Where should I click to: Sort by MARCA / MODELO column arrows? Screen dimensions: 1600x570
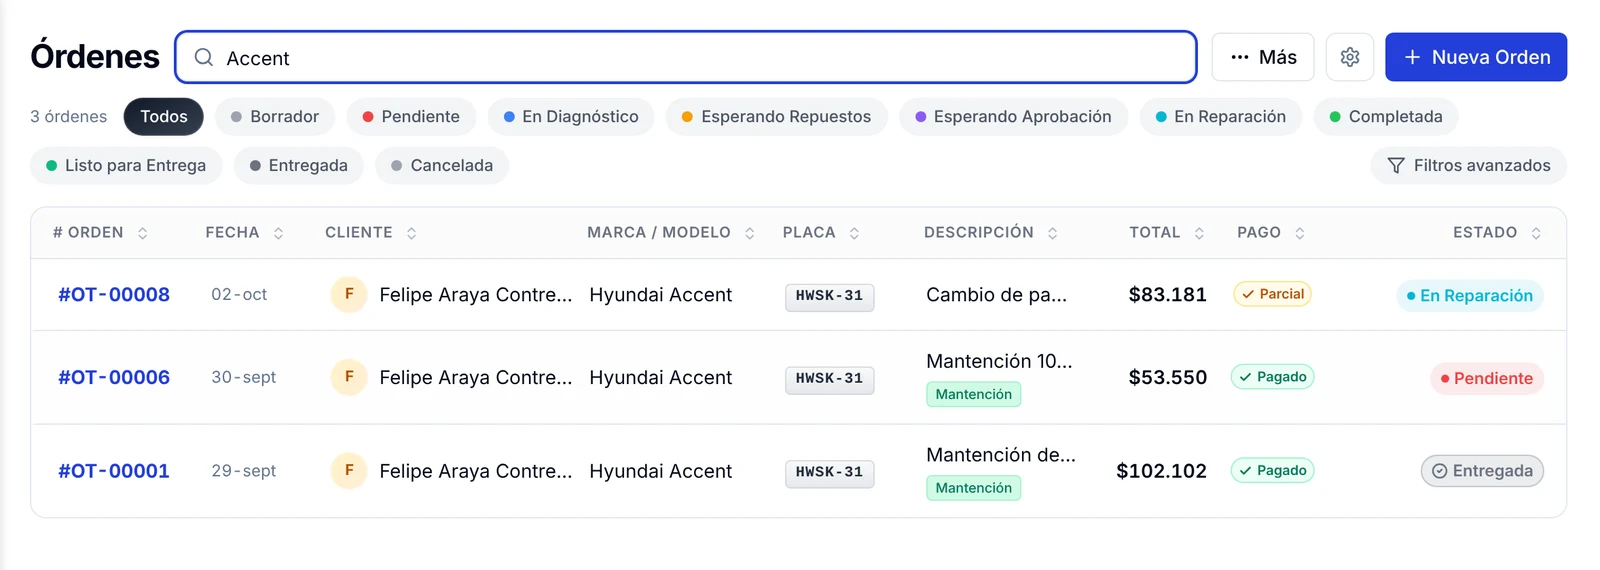[749, 233]
